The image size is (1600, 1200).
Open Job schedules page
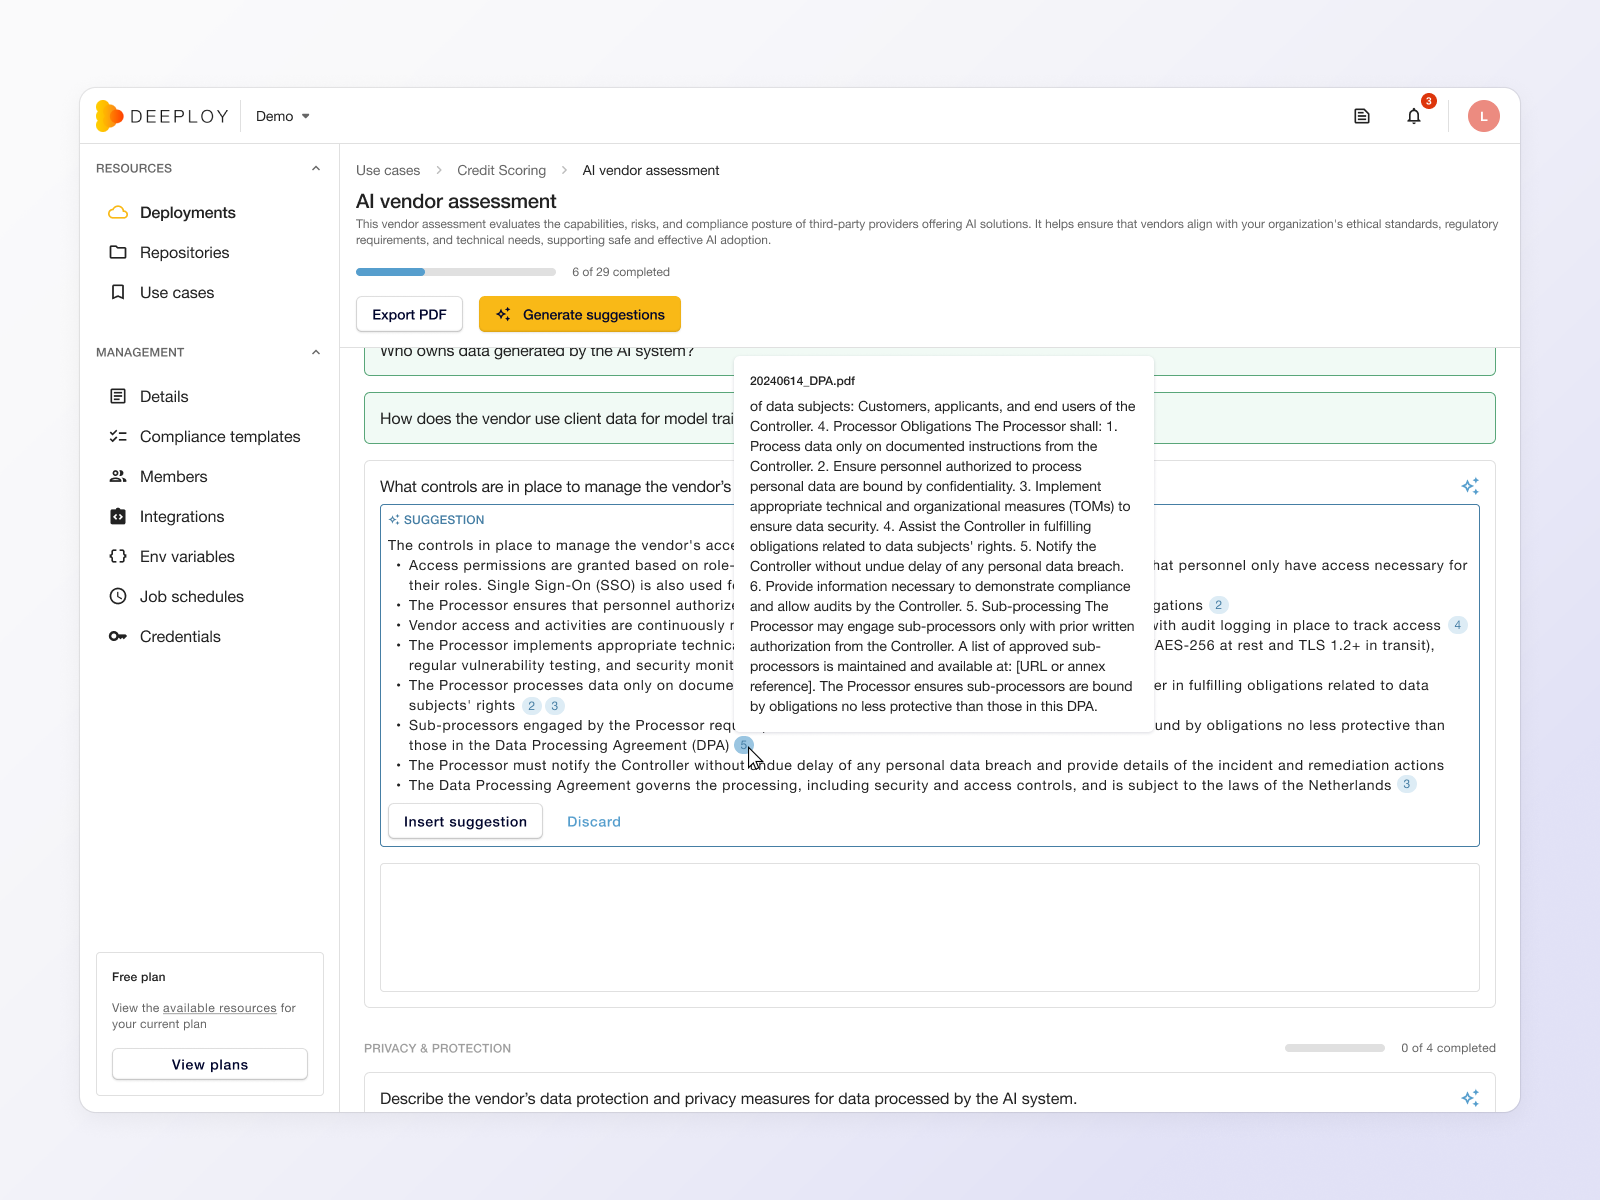pos(192,596)
